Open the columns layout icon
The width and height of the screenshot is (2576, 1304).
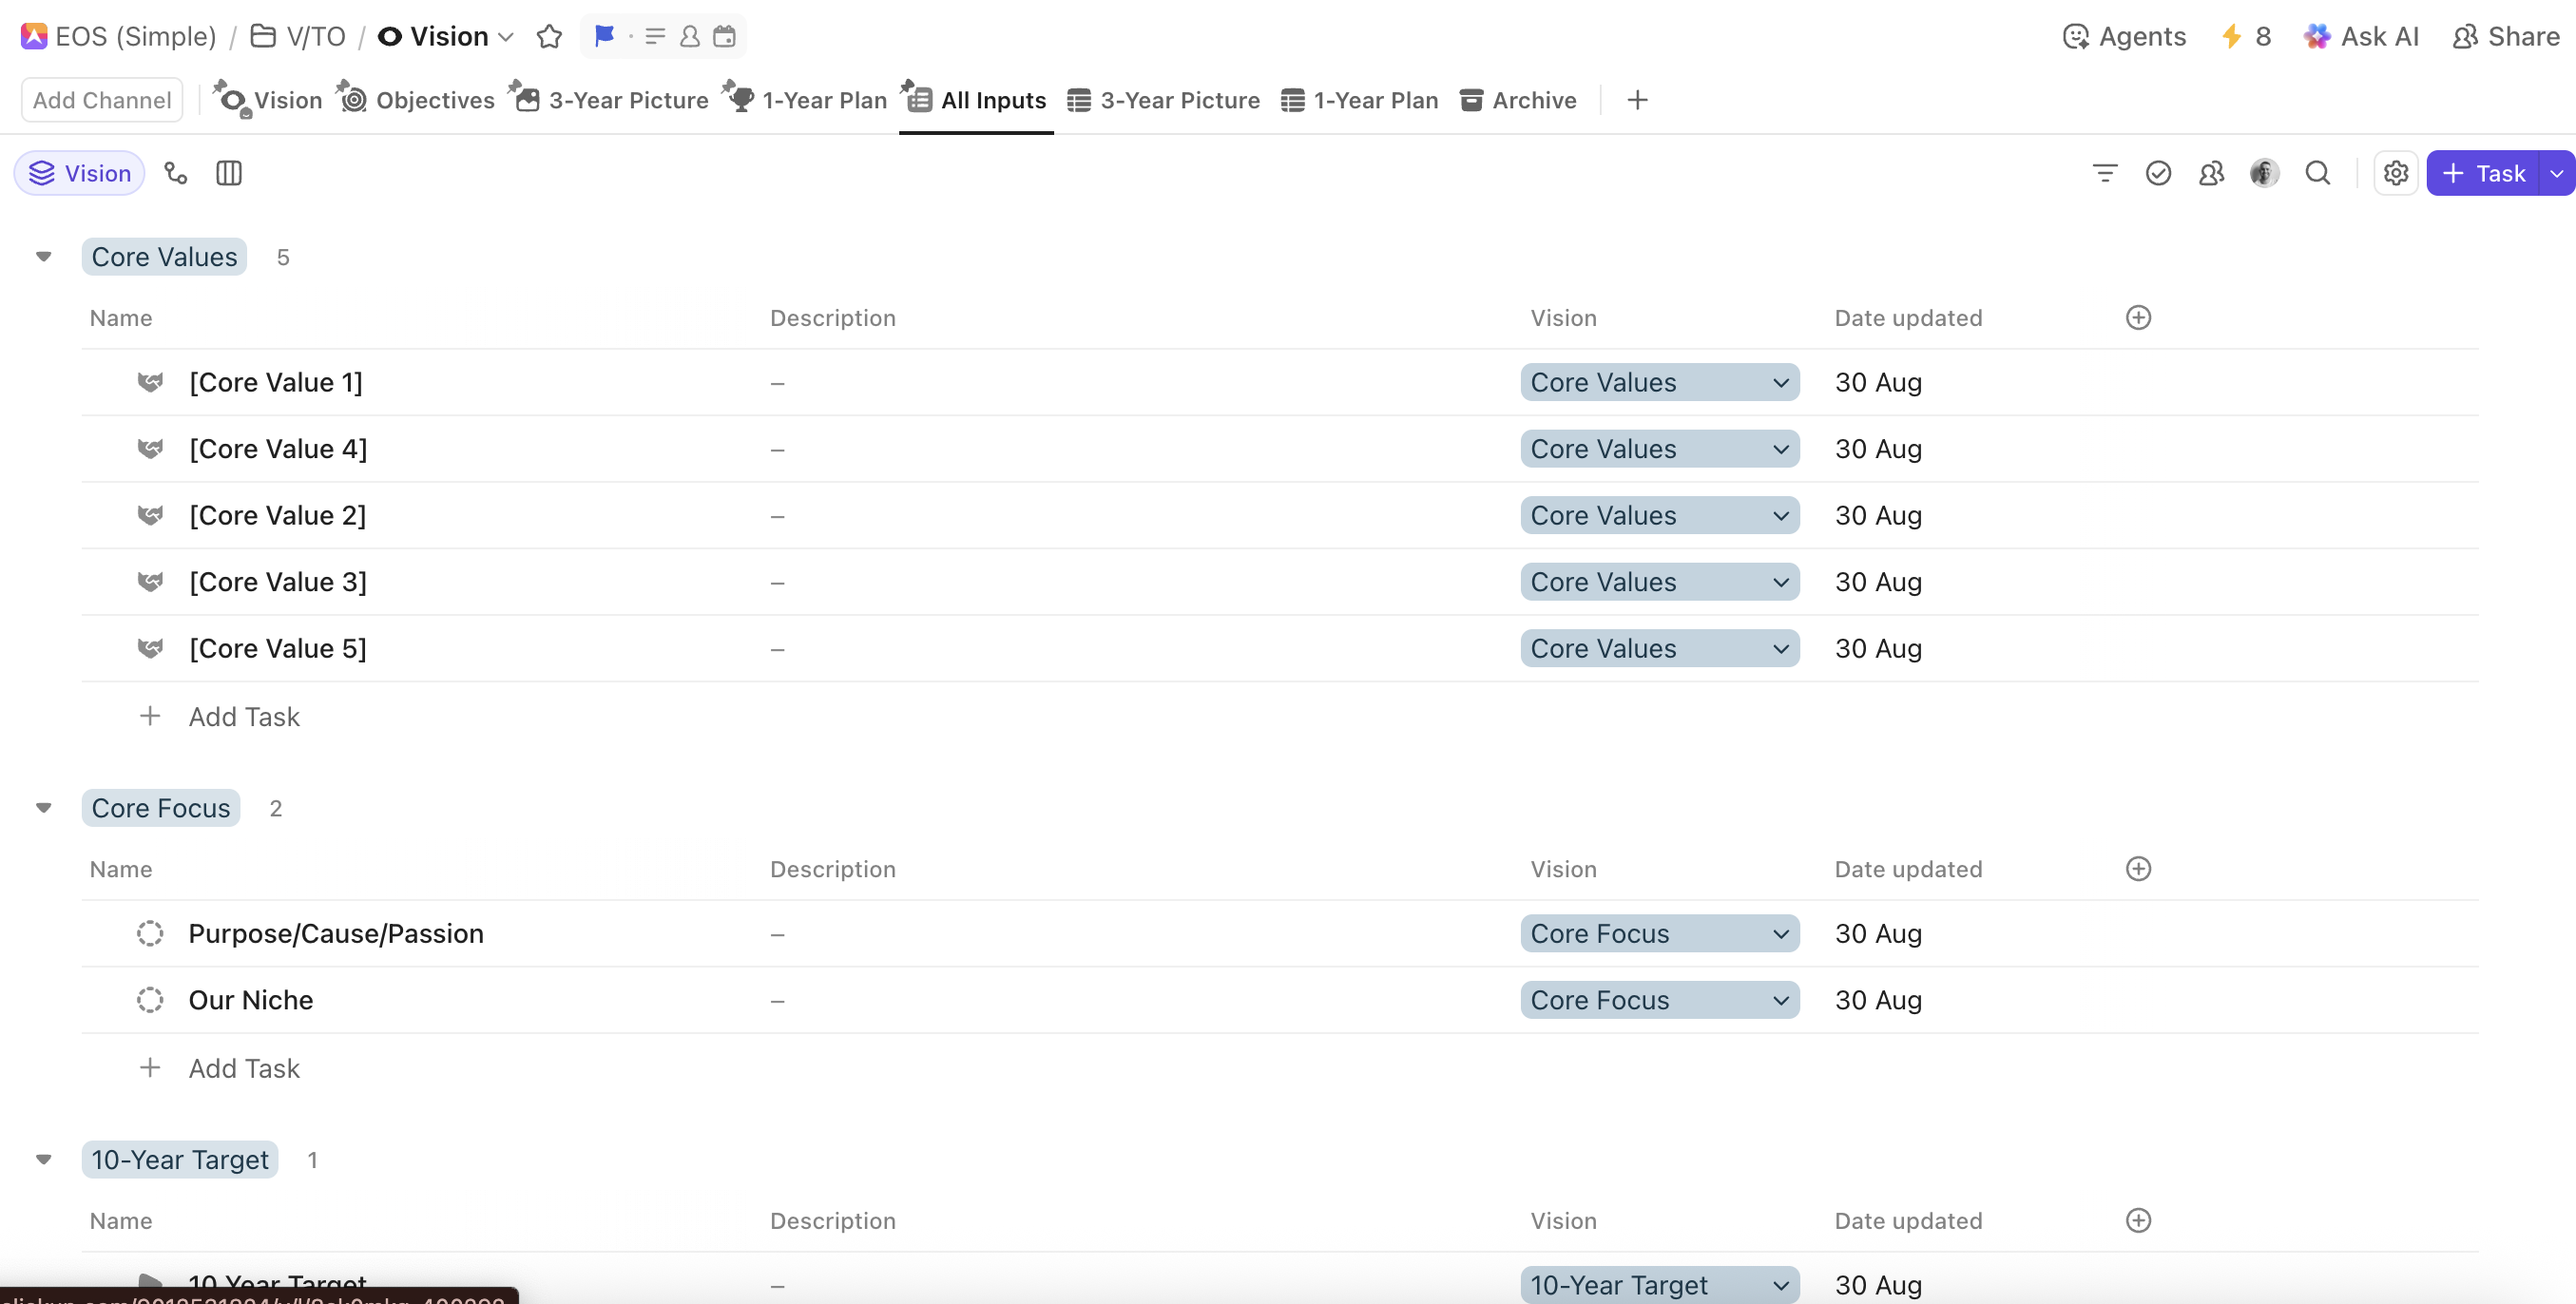[x=229, y=173]
